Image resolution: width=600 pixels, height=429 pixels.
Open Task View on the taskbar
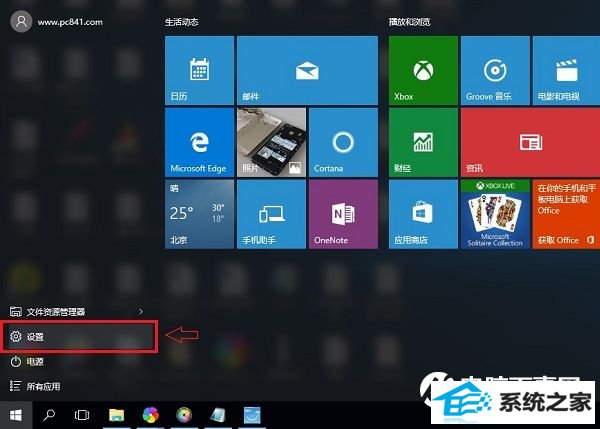pos(82,415)
